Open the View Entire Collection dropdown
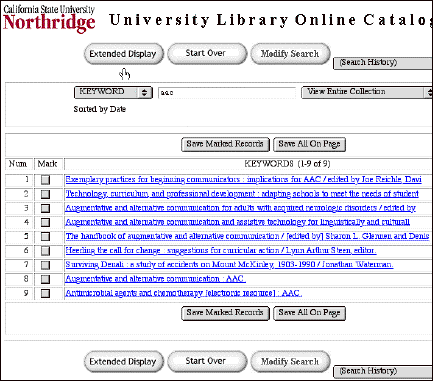The height and width of the screenshot is (381, 433). 367,92
